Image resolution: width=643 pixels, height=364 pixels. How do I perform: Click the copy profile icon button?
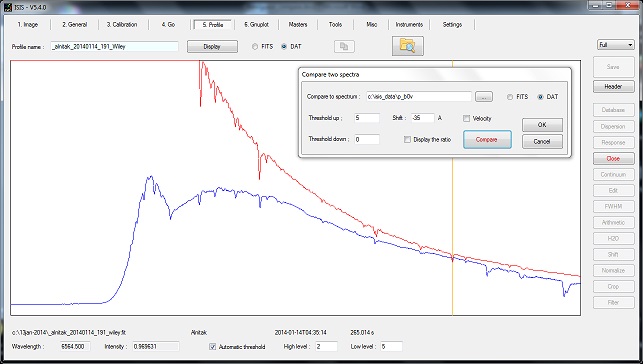coord(344,46)
